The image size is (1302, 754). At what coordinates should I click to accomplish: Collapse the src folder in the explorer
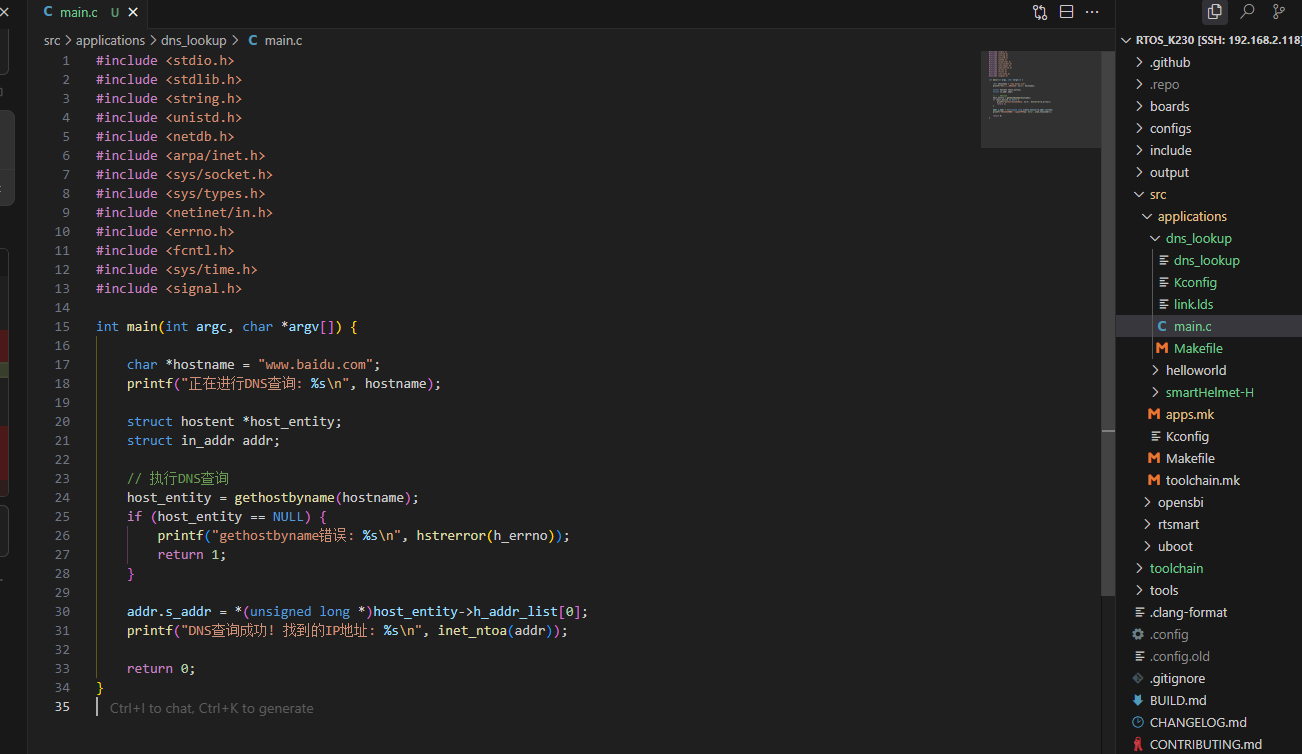coord(1140,194)
